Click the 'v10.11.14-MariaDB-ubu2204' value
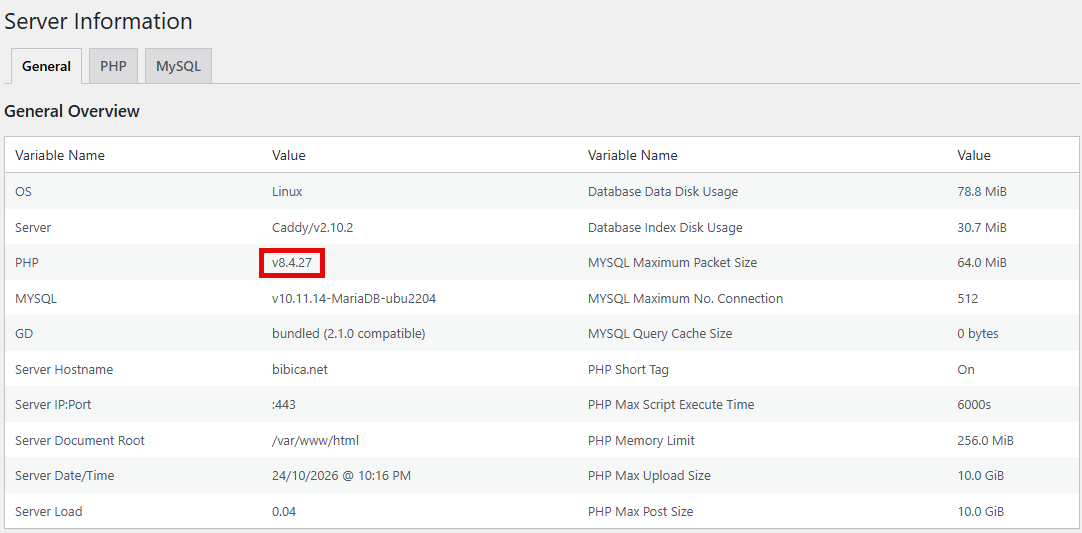This screenshot has height=533, width=1082. coord(354,299)
